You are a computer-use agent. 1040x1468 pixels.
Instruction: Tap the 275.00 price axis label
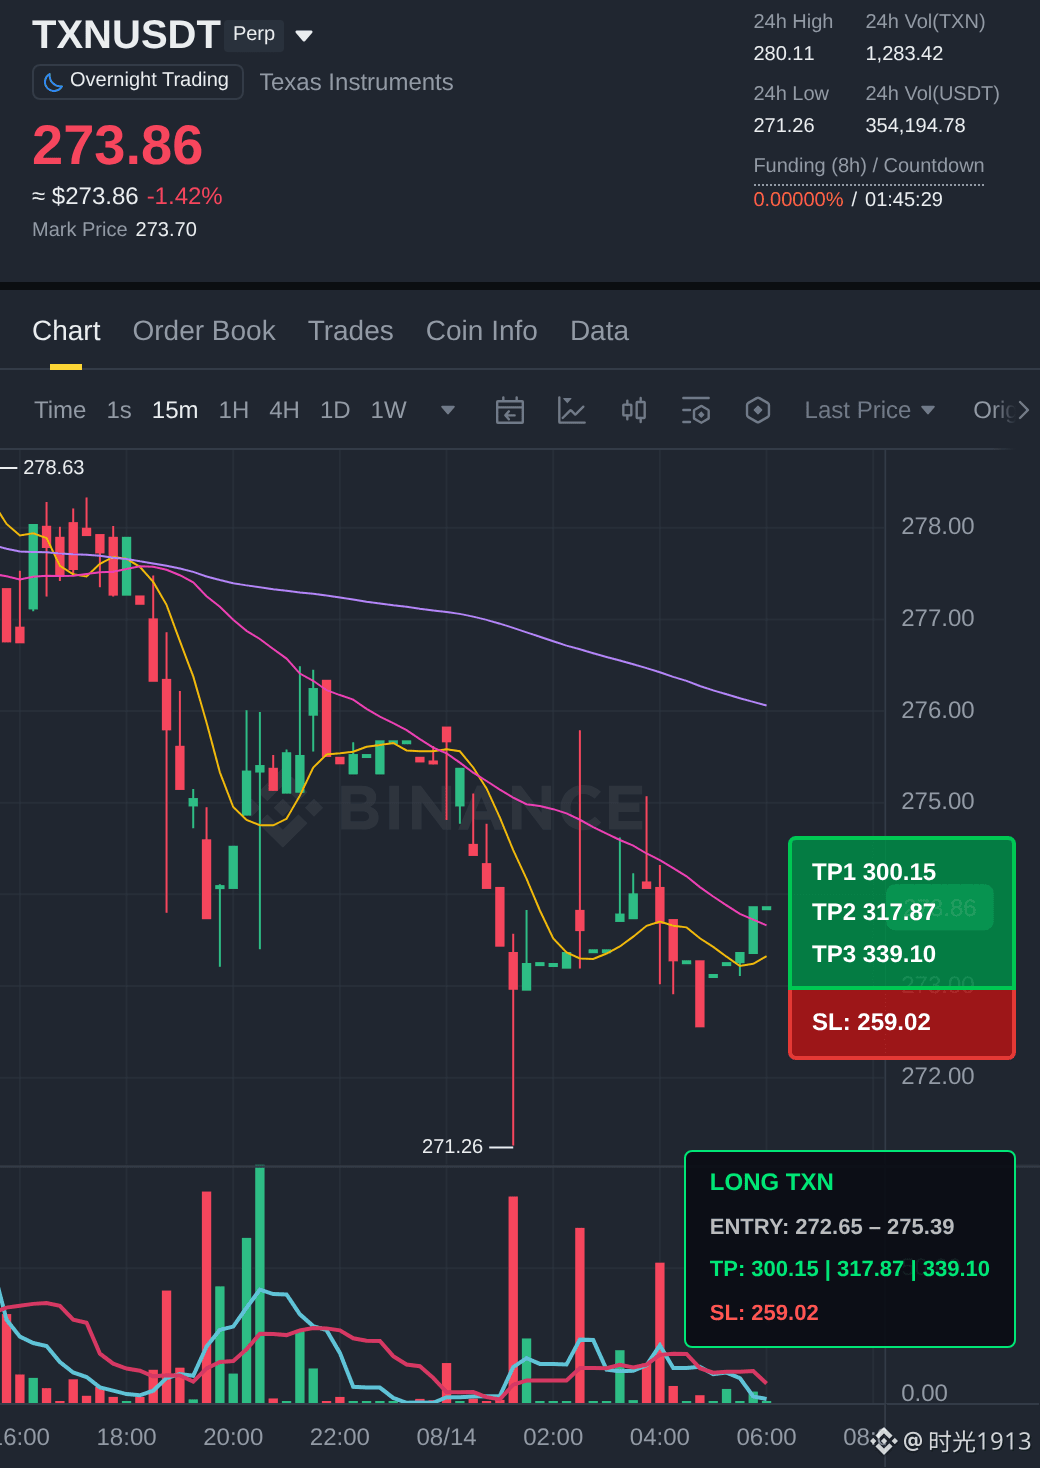[938, 801]
